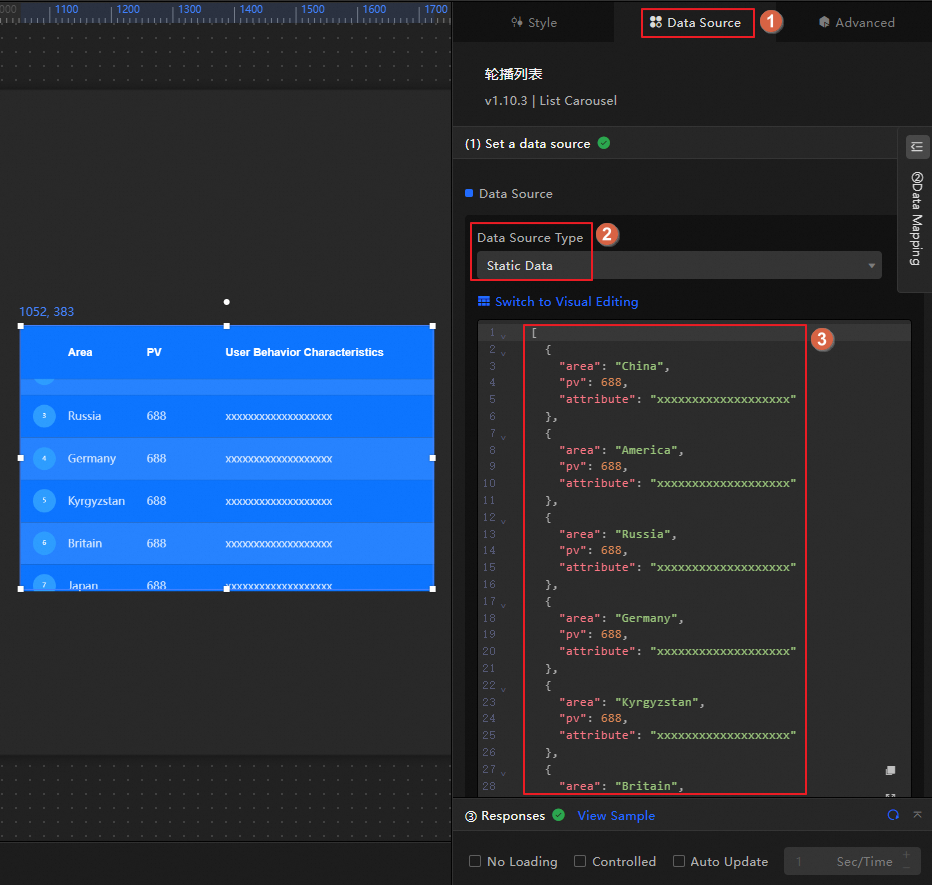The width and height of the screenshot is (932, 885).
Task: Click the Data Source tab grid icon
Action: click(x=656, y=22)
